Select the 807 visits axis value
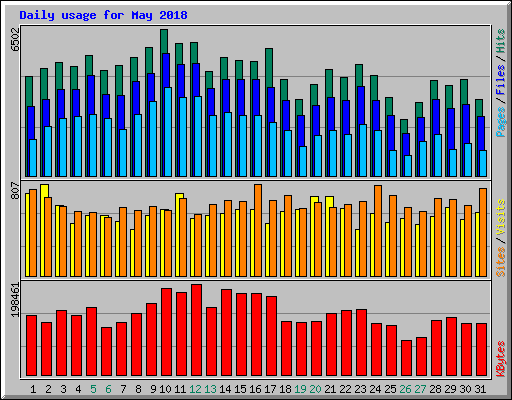The image size is (512, 400). click(15, 190)
